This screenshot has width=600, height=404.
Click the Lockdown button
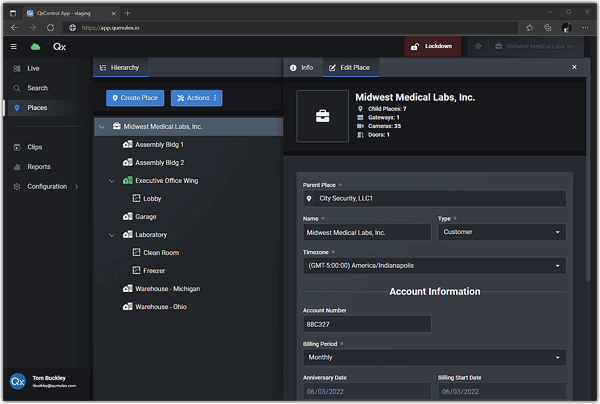(433, 46)
